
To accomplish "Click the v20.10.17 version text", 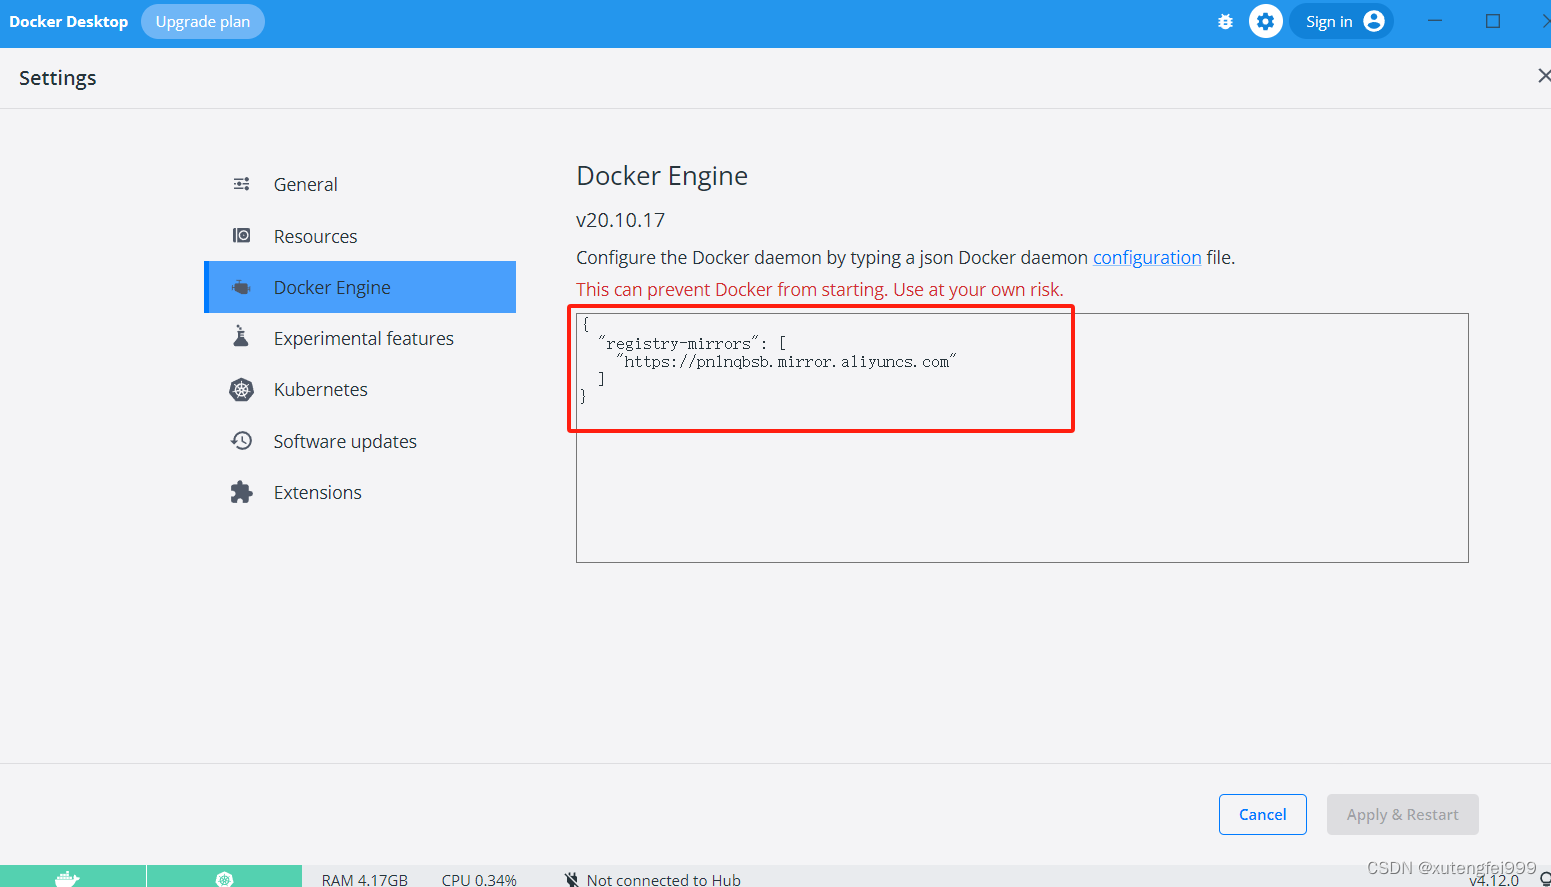I will pos(620,220).
